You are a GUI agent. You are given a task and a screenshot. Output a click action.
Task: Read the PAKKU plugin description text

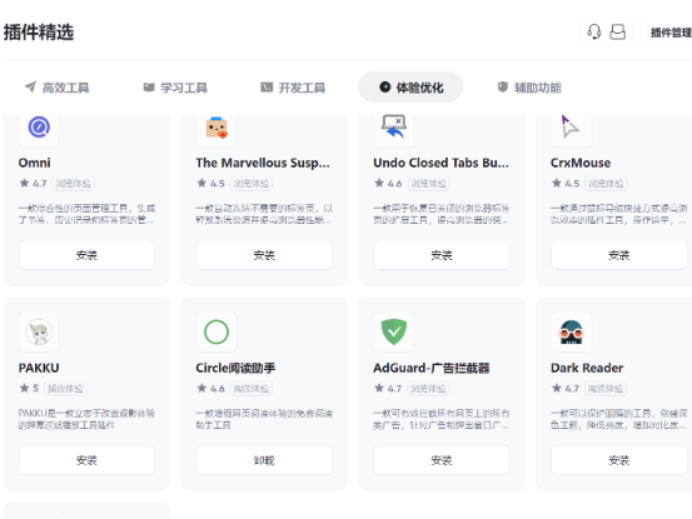click(x=86, y=419)
